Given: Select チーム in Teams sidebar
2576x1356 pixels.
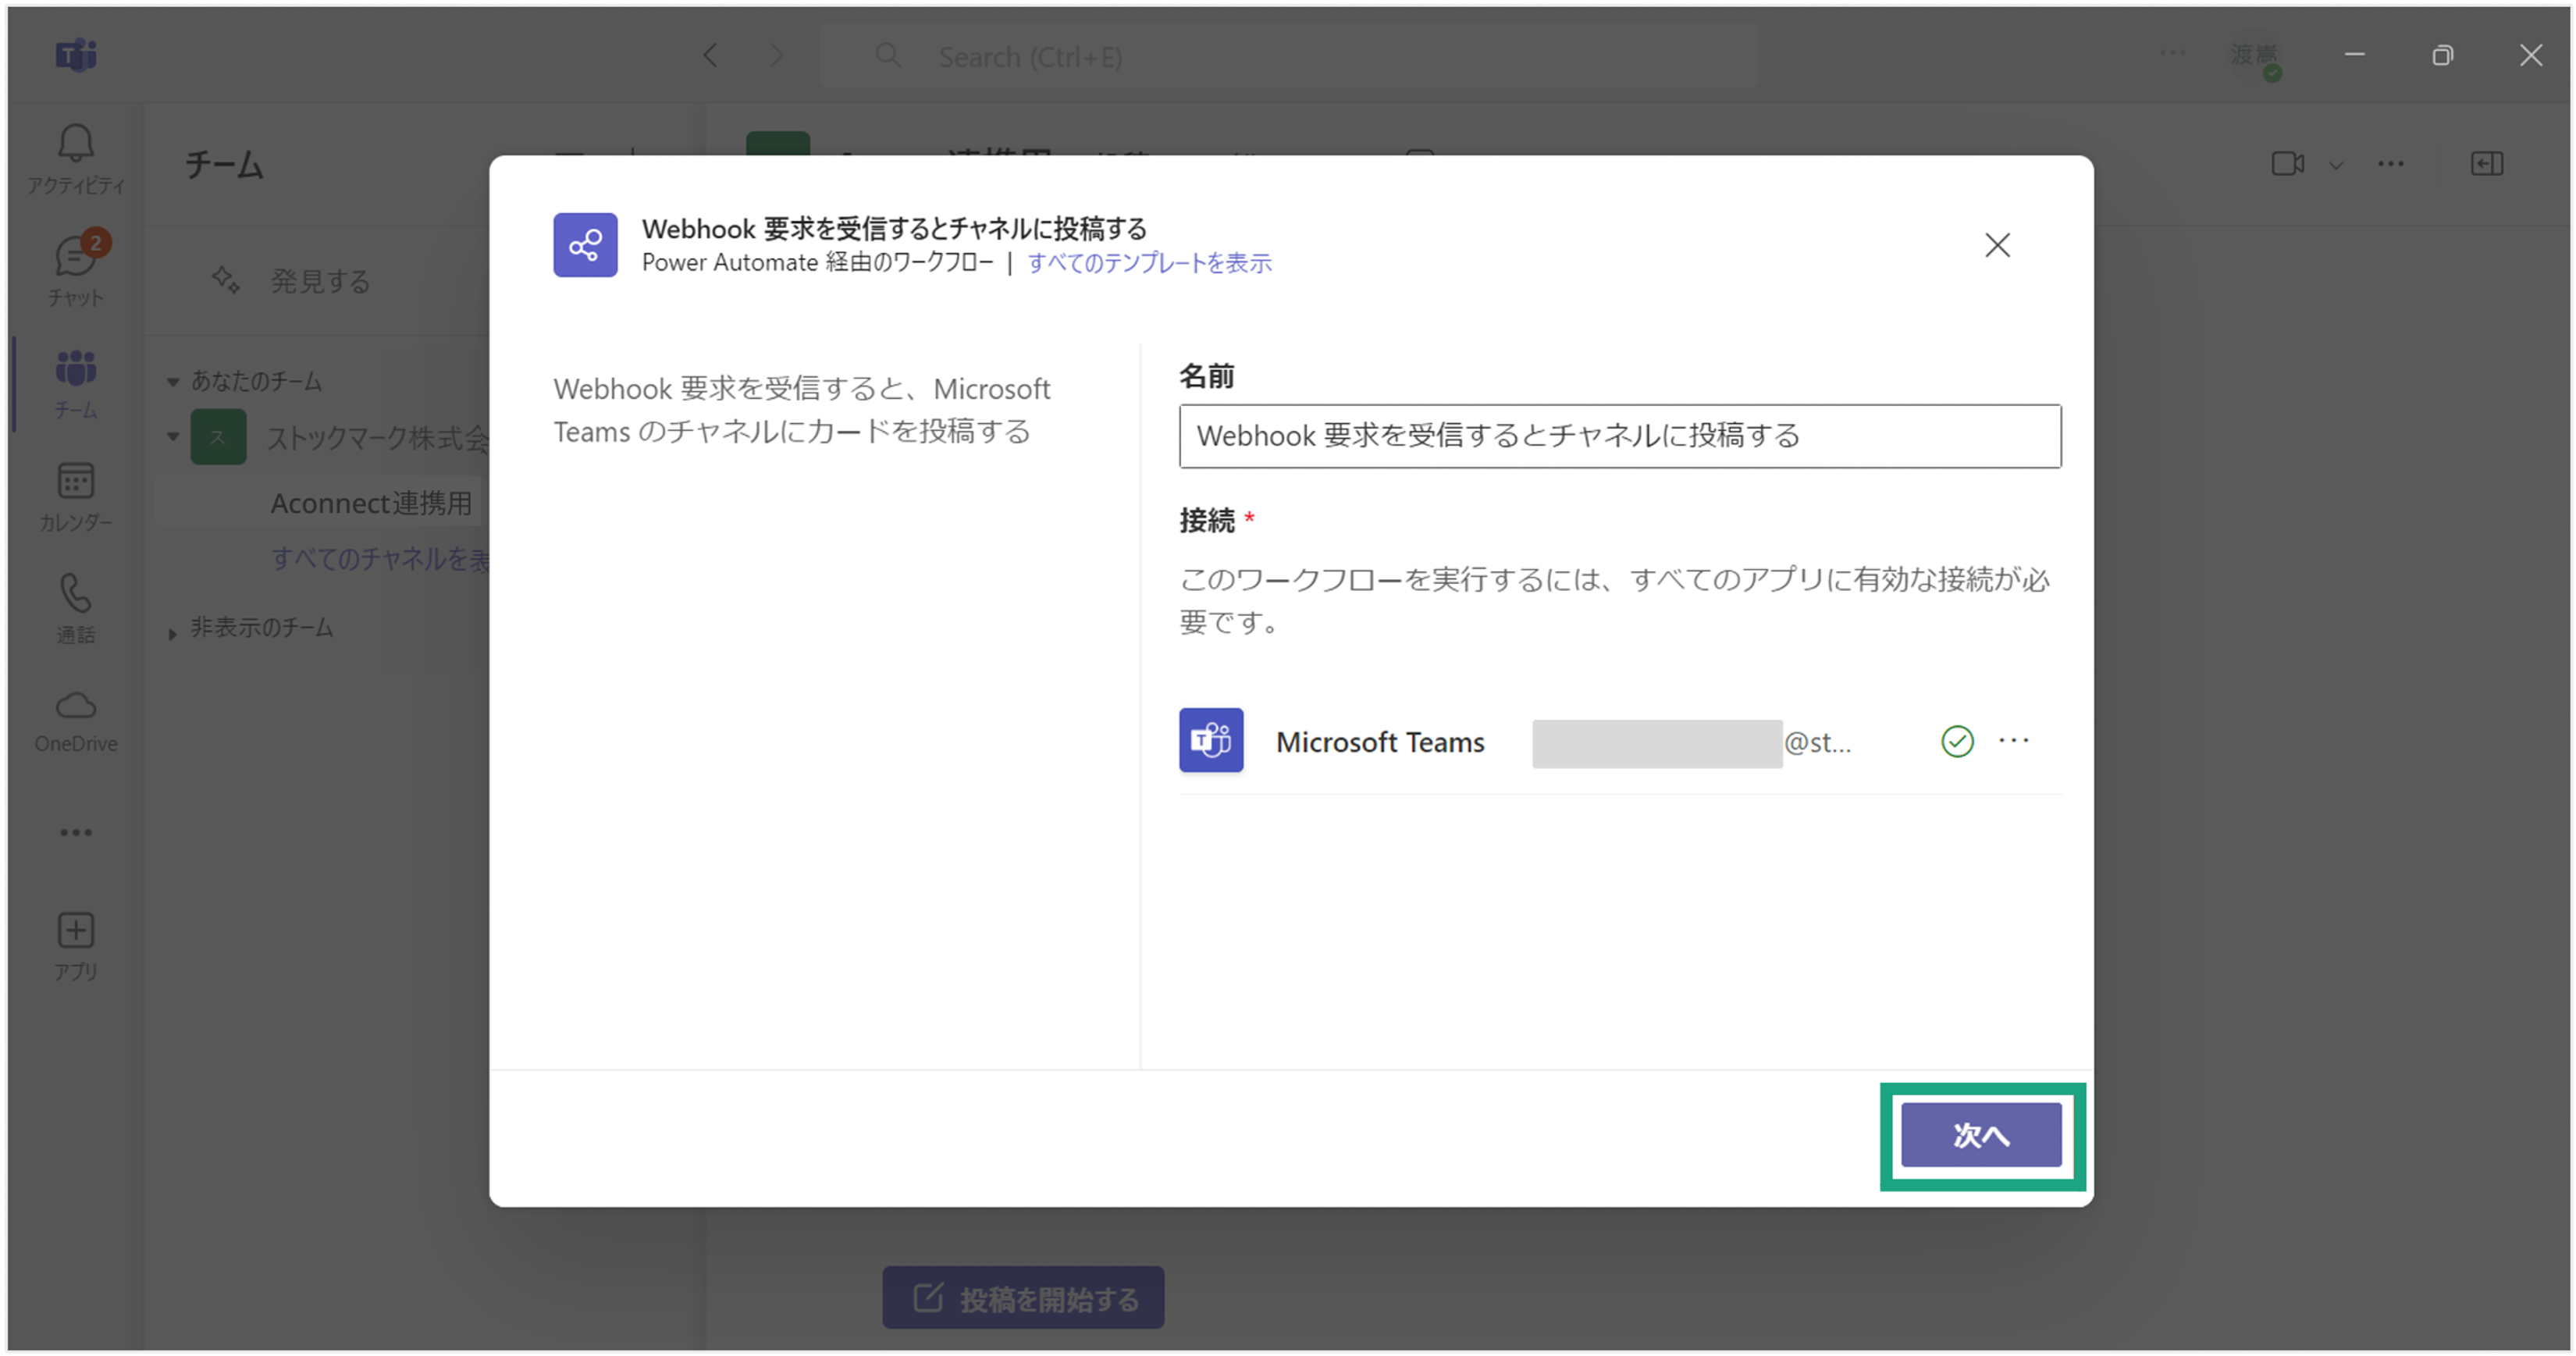Looking at the screenshot, I should pyautogui.click(x=76, y=384).
